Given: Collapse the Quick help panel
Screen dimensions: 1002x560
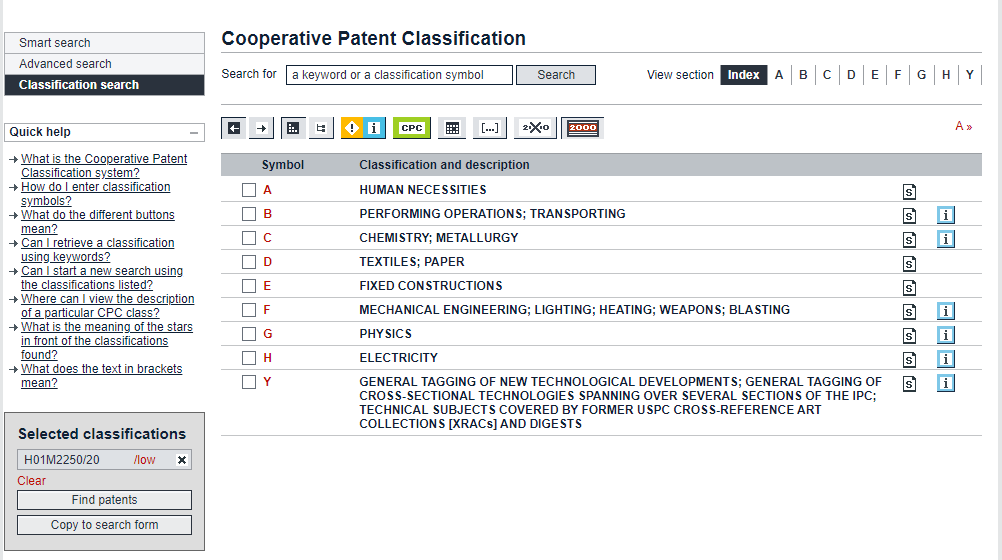Looking at the screenshot, I should (x=193, y=132).
